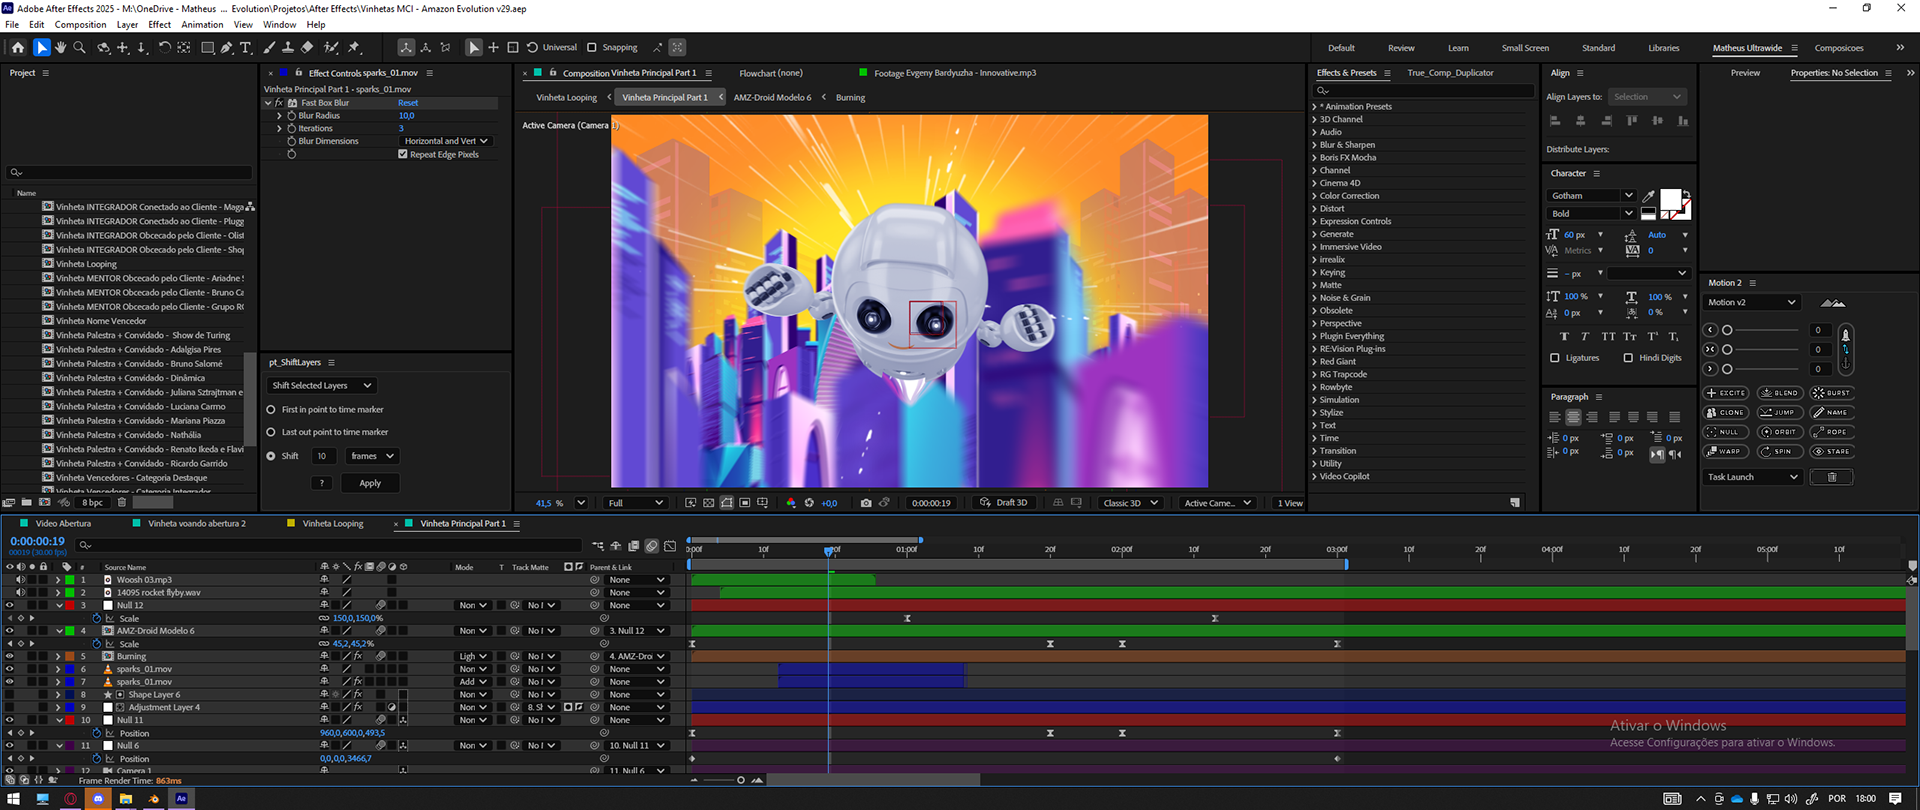1920x810 pixels.
Task: Click the Home icon in the toolbar
Action: click(x=18, y=47)
